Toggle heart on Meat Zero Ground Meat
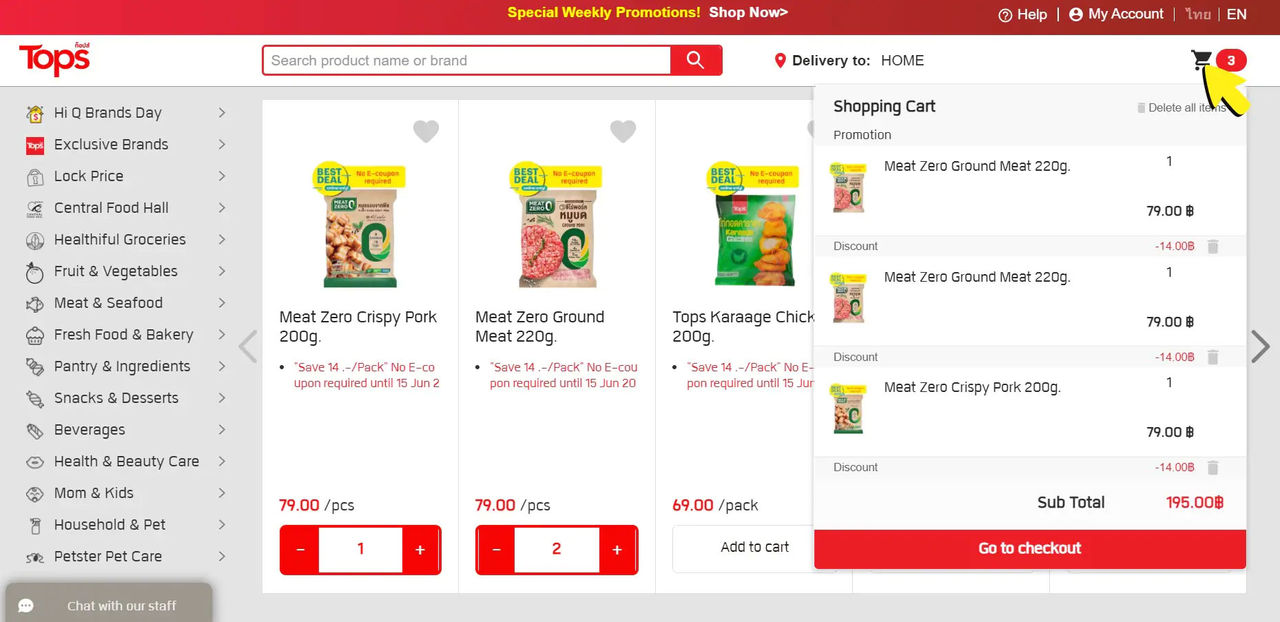 (x=623, y=131)
